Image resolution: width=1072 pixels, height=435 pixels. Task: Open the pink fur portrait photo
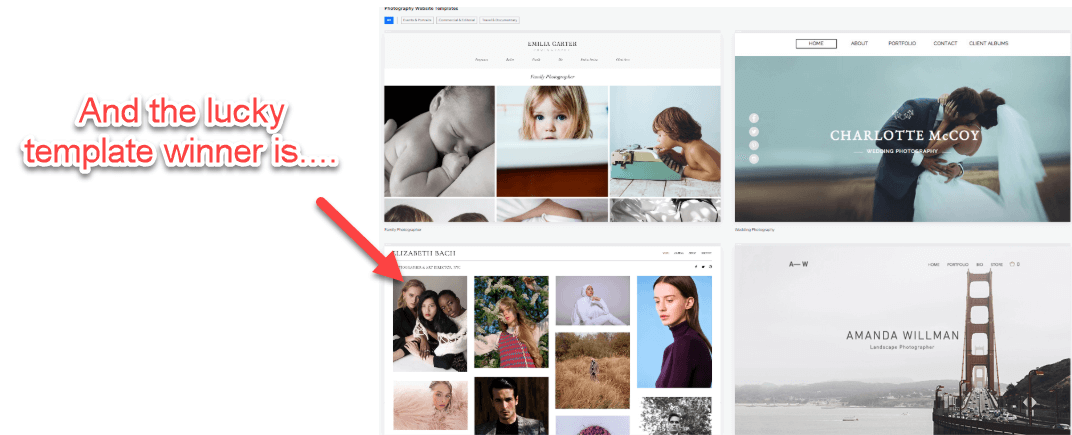coord(430,405)
